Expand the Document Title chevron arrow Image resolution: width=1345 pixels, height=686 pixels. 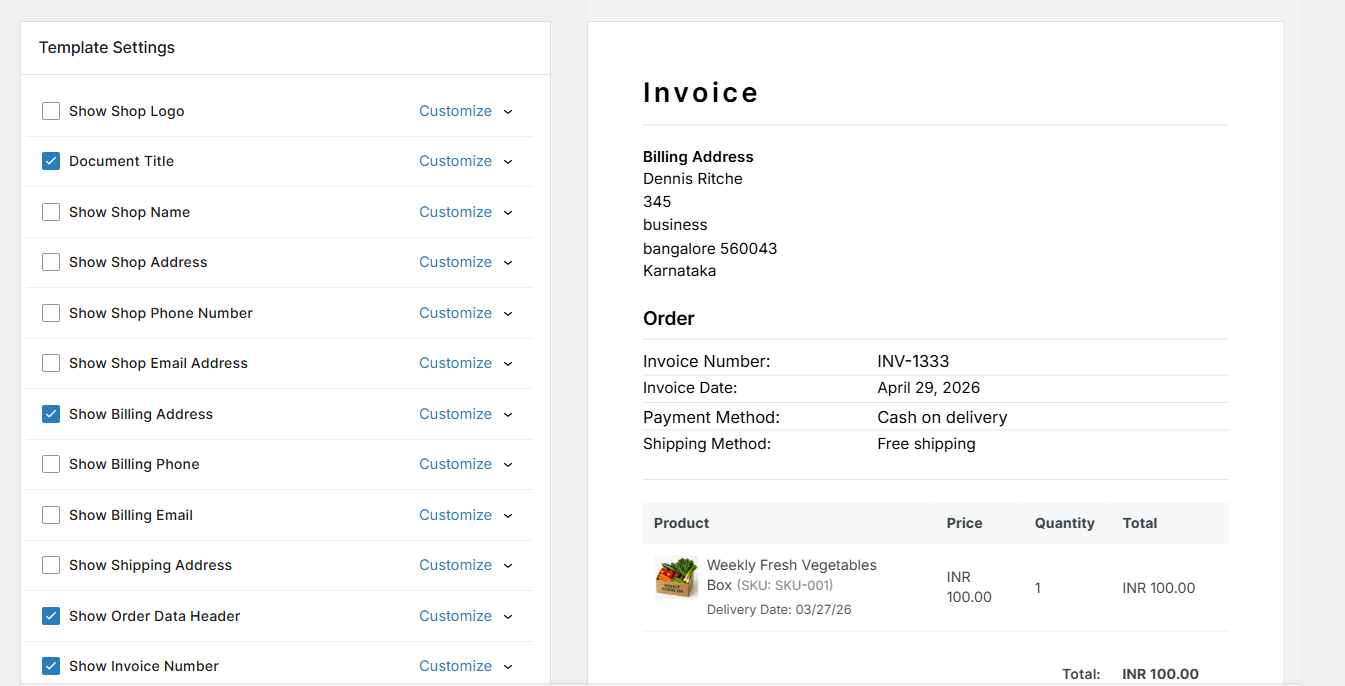pyautogui.click(x=508, y=162)
